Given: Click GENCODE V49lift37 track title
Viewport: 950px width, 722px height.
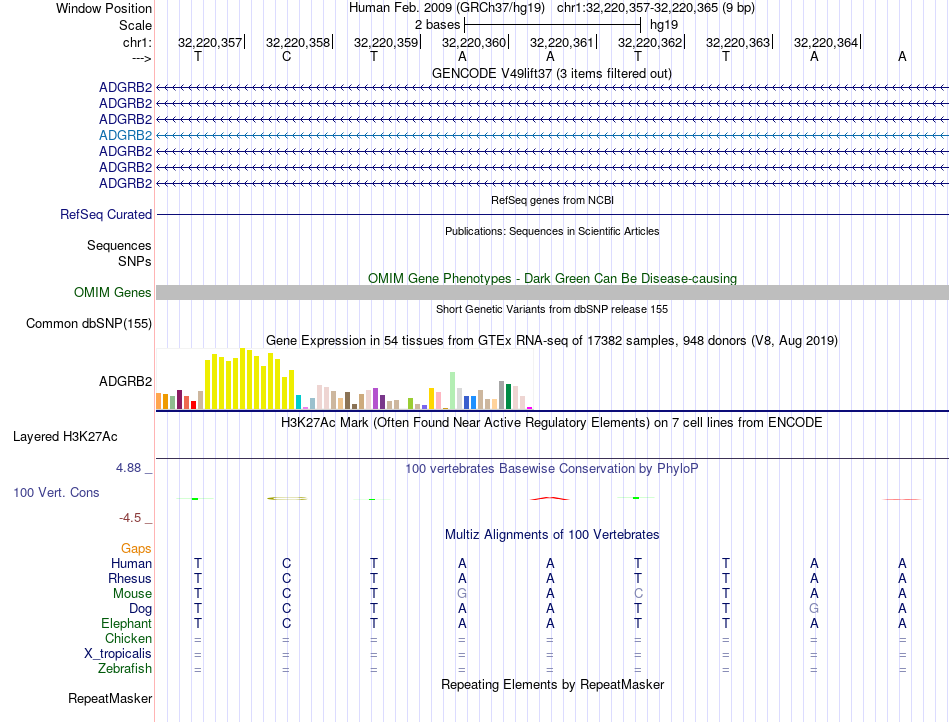Looking at the screenshot, I should click(552, 74).
